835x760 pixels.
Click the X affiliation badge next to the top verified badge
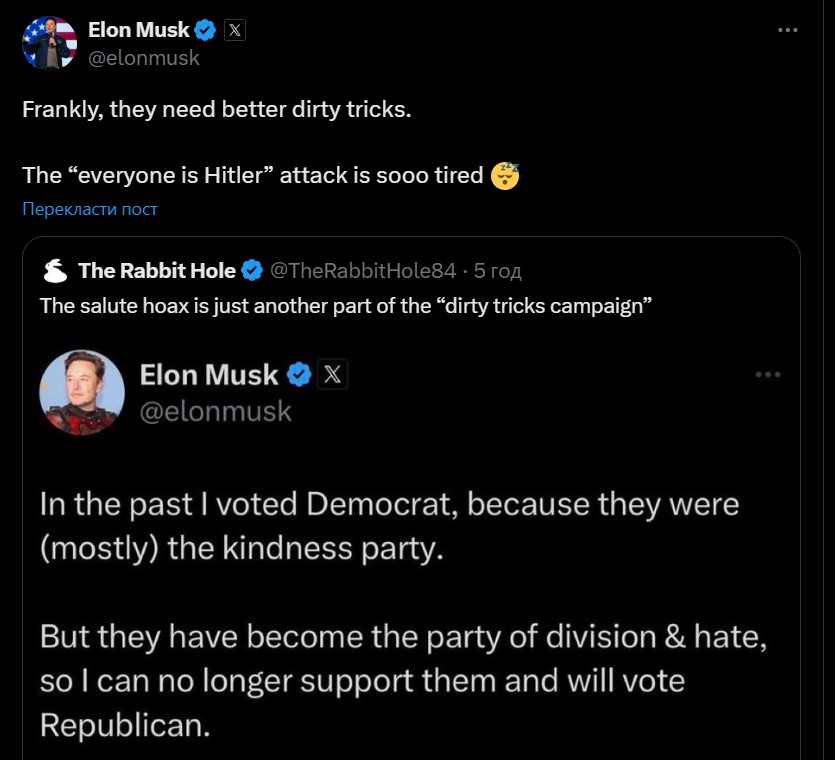(234, 31)
